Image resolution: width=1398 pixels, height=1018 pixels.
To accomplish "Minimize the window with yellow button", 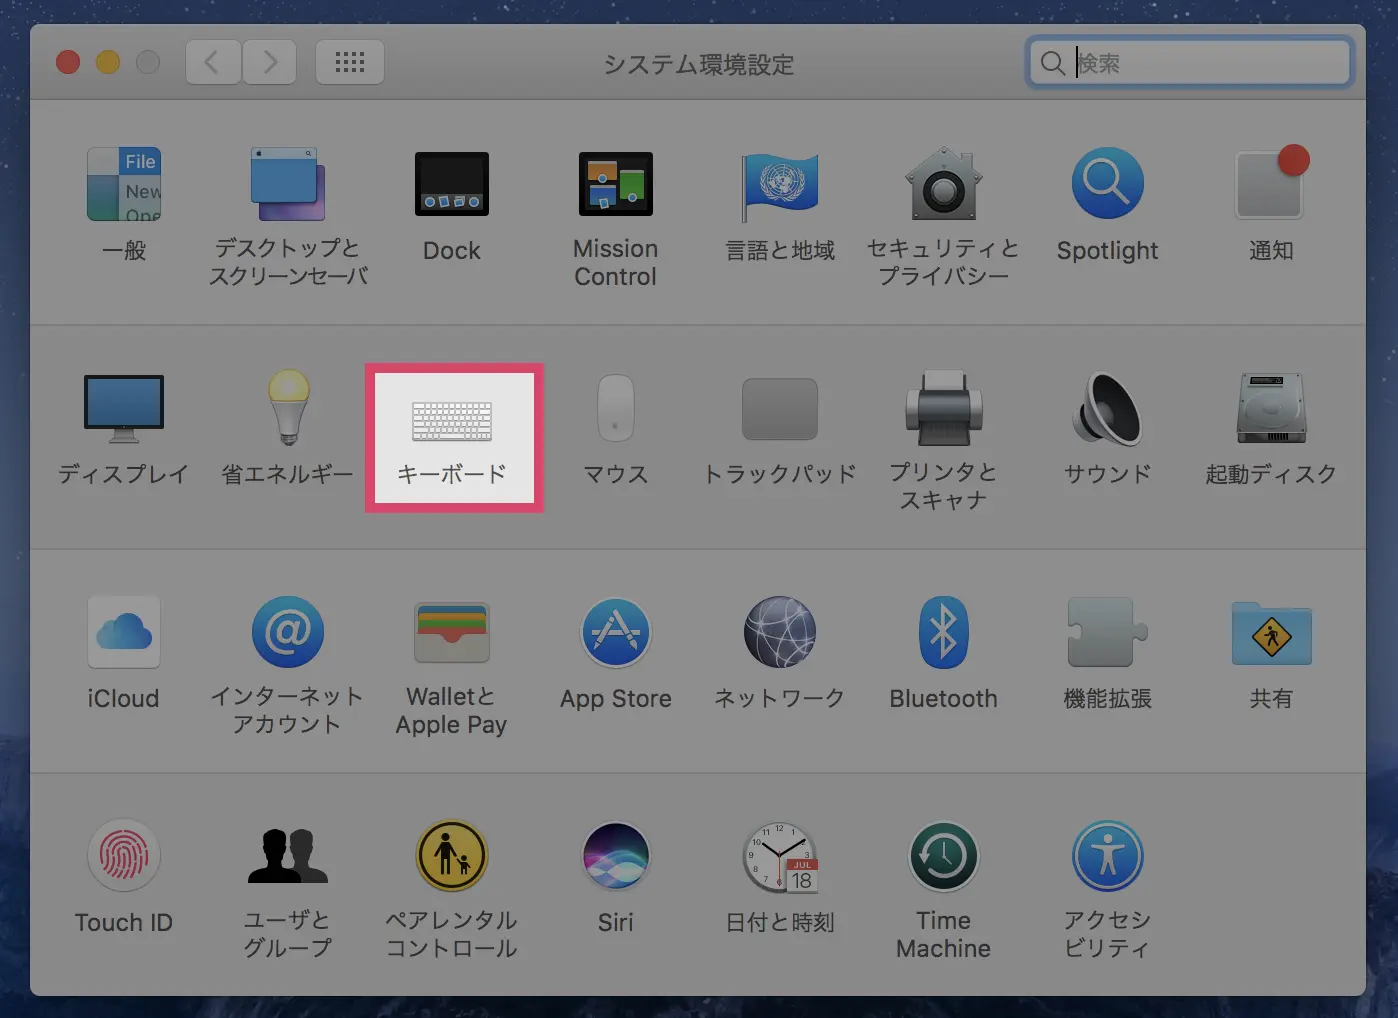I will (108, 62).
